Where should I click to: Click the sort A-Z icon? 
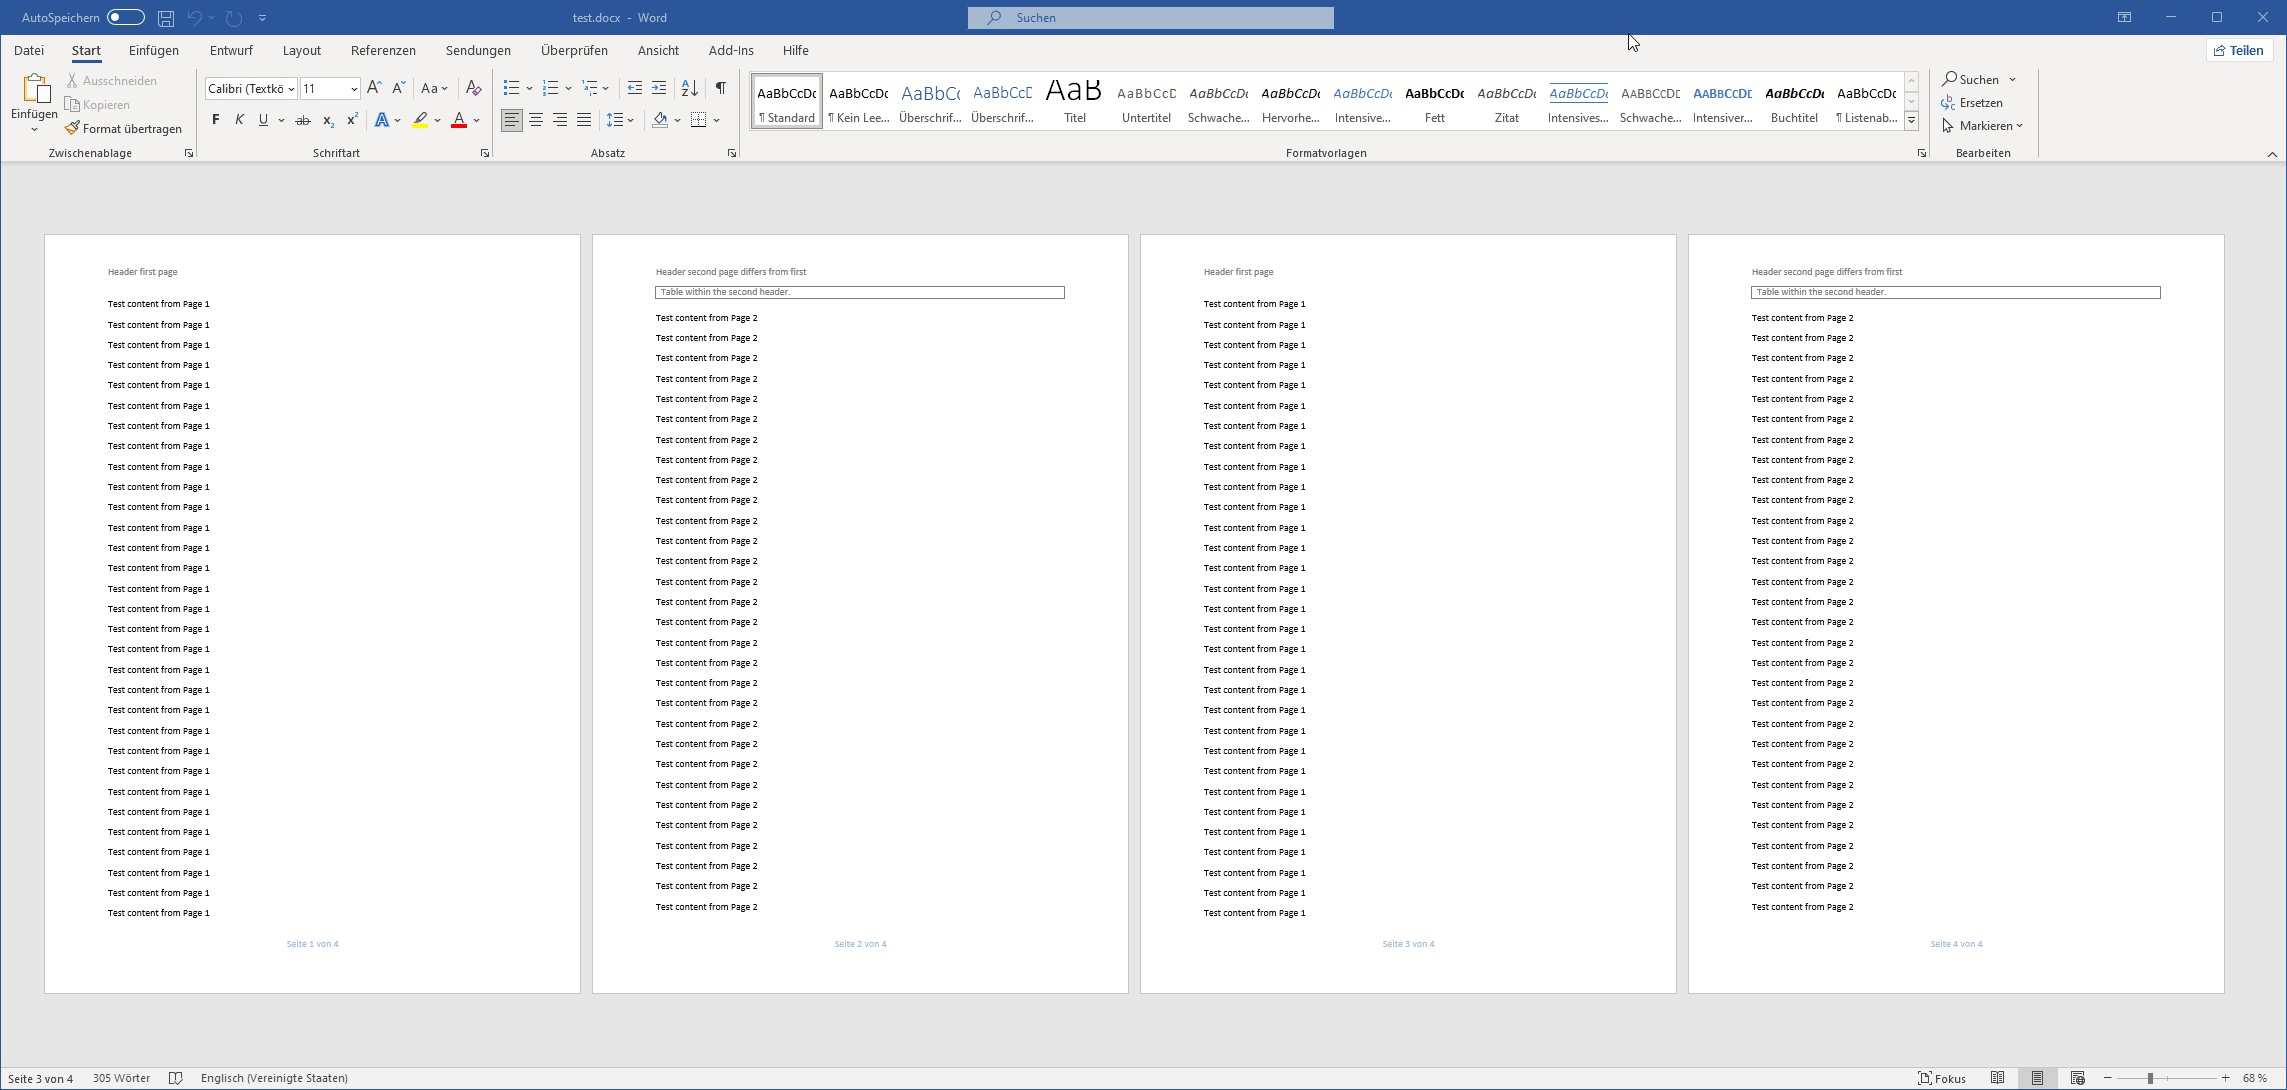689,88
